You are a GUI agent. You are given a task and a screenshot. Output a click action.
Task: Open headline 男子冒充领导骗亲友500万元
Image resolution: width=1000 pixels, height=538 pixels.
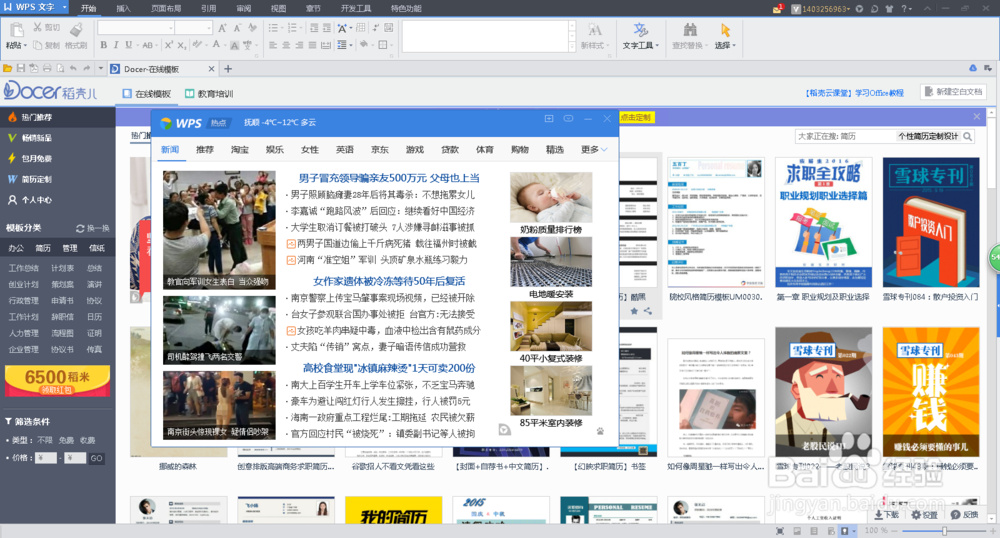389,178
